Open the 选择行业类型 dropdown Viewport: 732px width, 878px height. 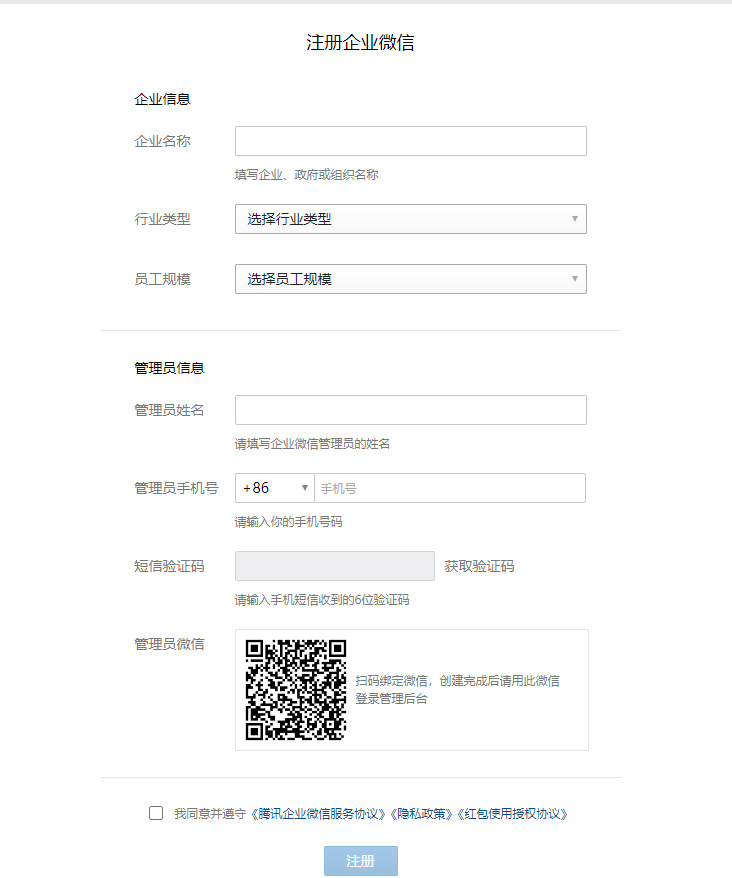click(411, 219)
